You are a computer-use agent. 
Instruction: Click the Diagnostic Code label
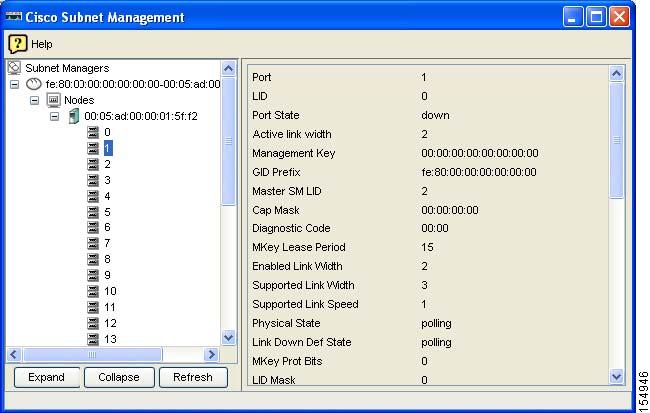click(x=291, y=228)
